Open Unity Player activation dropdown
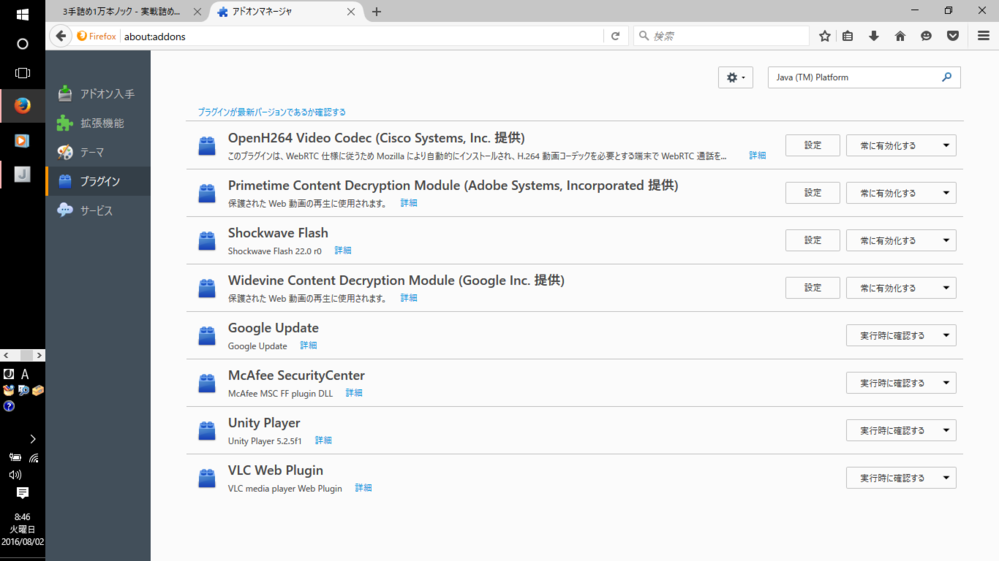999x561 pixels. 901,430
